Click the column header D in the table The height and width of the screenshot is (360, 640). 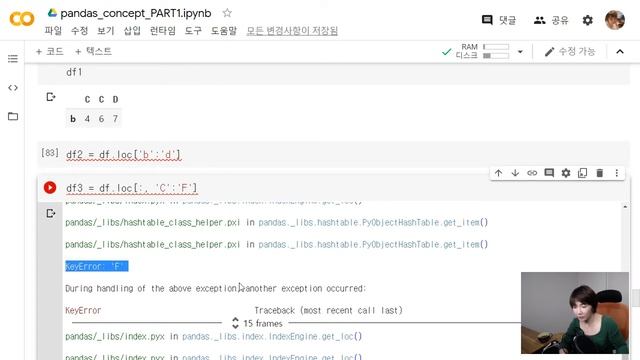click(116, 99)
